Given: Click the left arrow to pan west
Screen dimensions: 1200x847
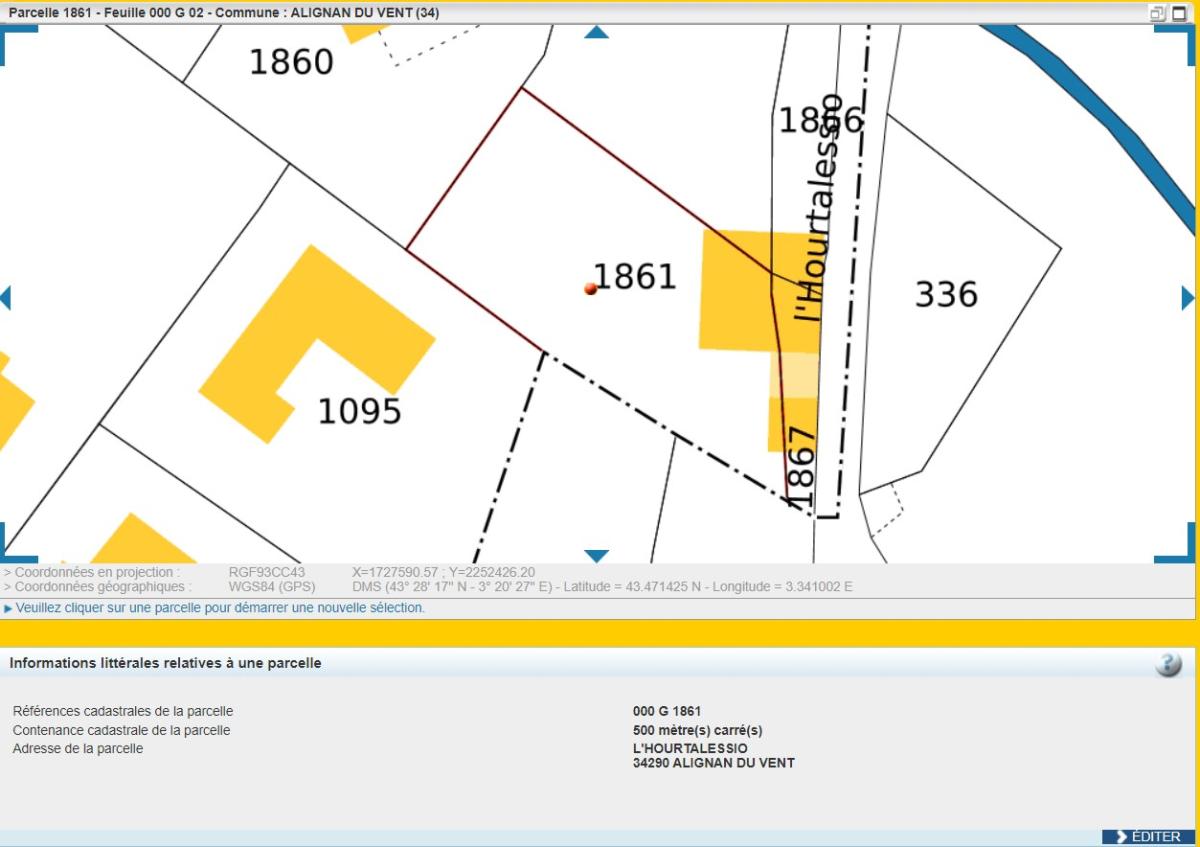Looking at the screenshot, I should tap(5, 298).
